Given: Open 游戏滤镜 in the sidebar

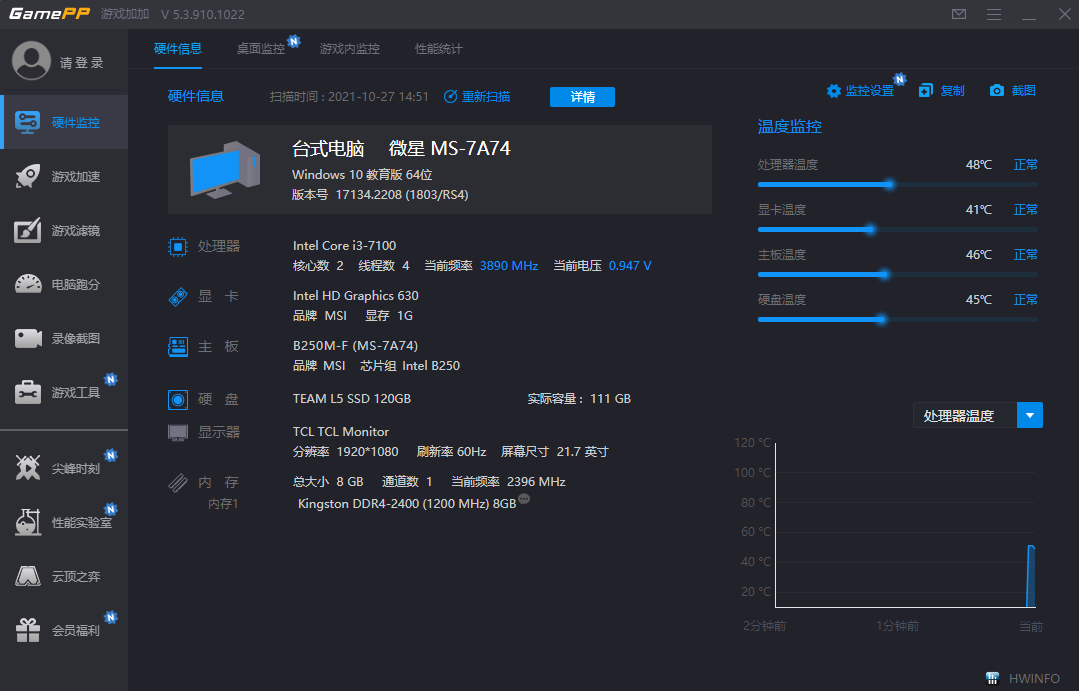Looking at the screenshot, I should (x=64, y=231).
